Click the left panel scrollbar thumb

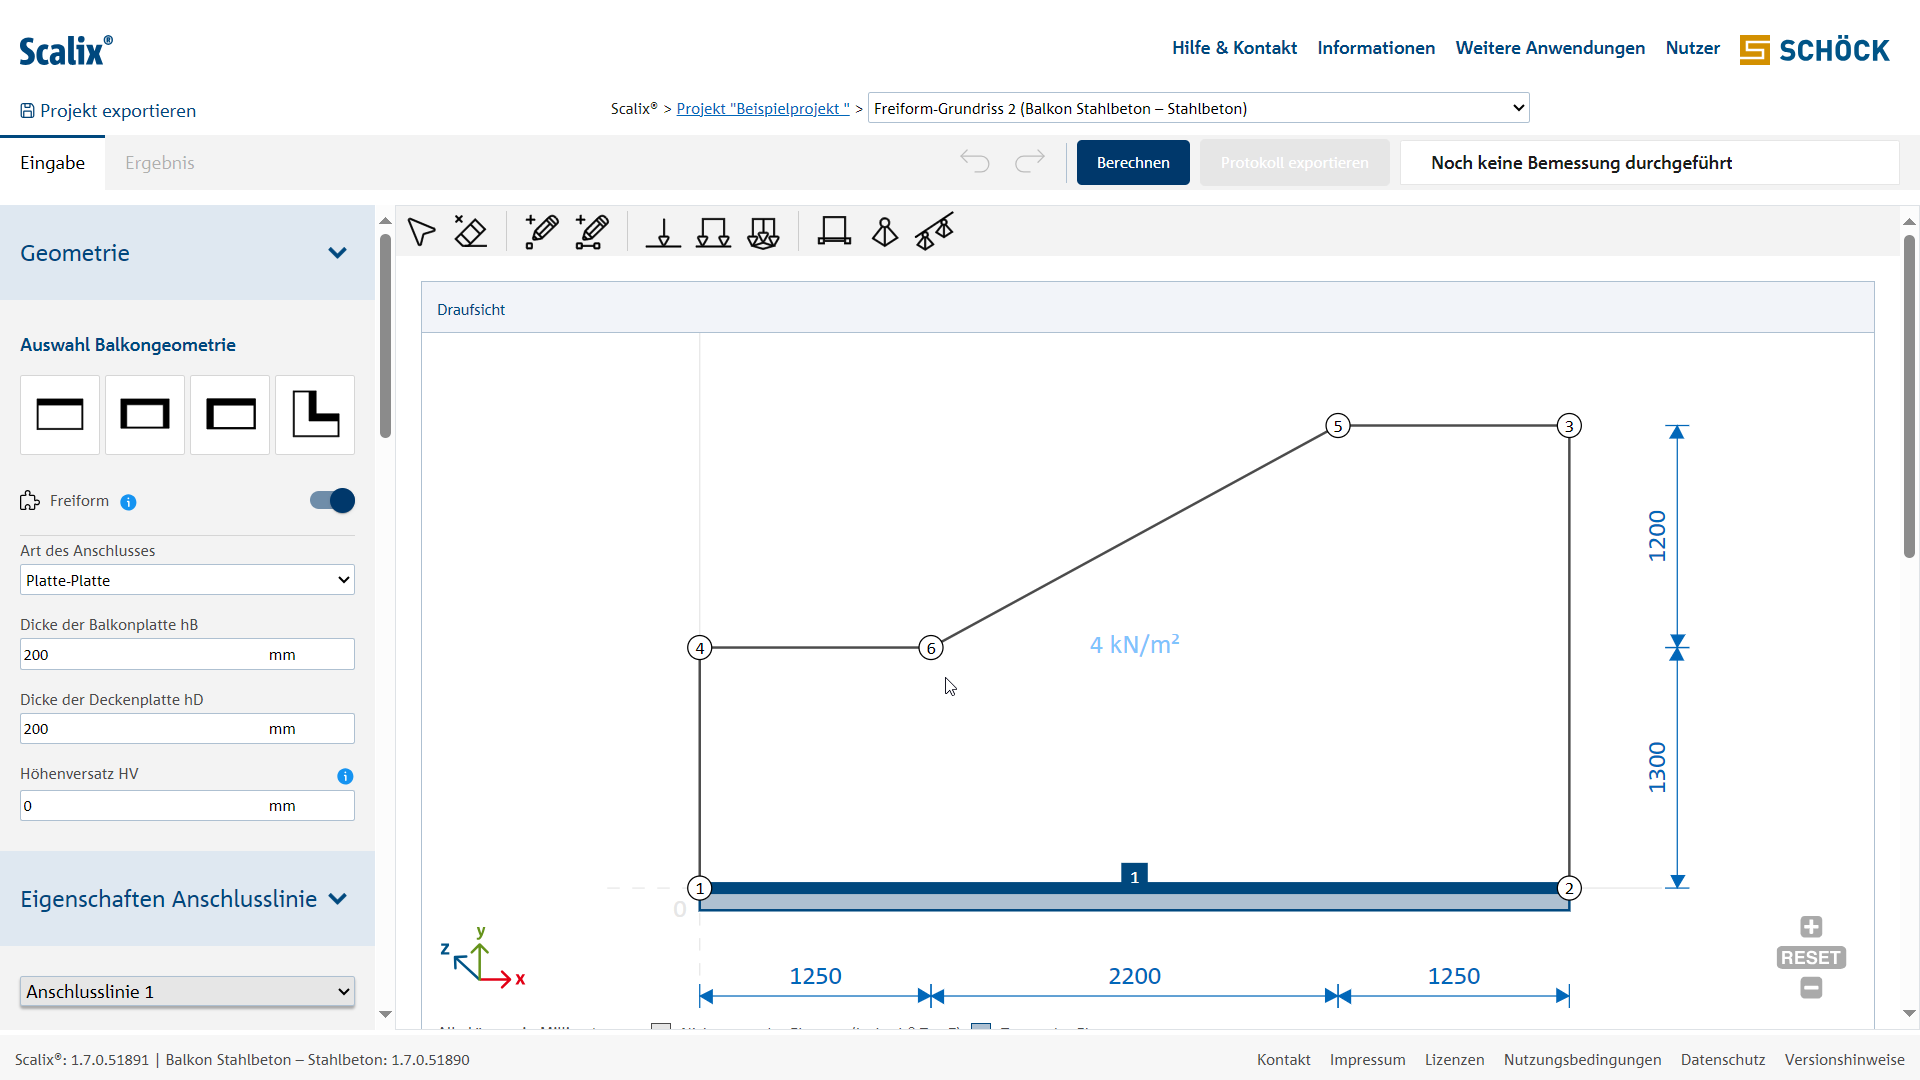pyautogui.click(x=385, y=335)
